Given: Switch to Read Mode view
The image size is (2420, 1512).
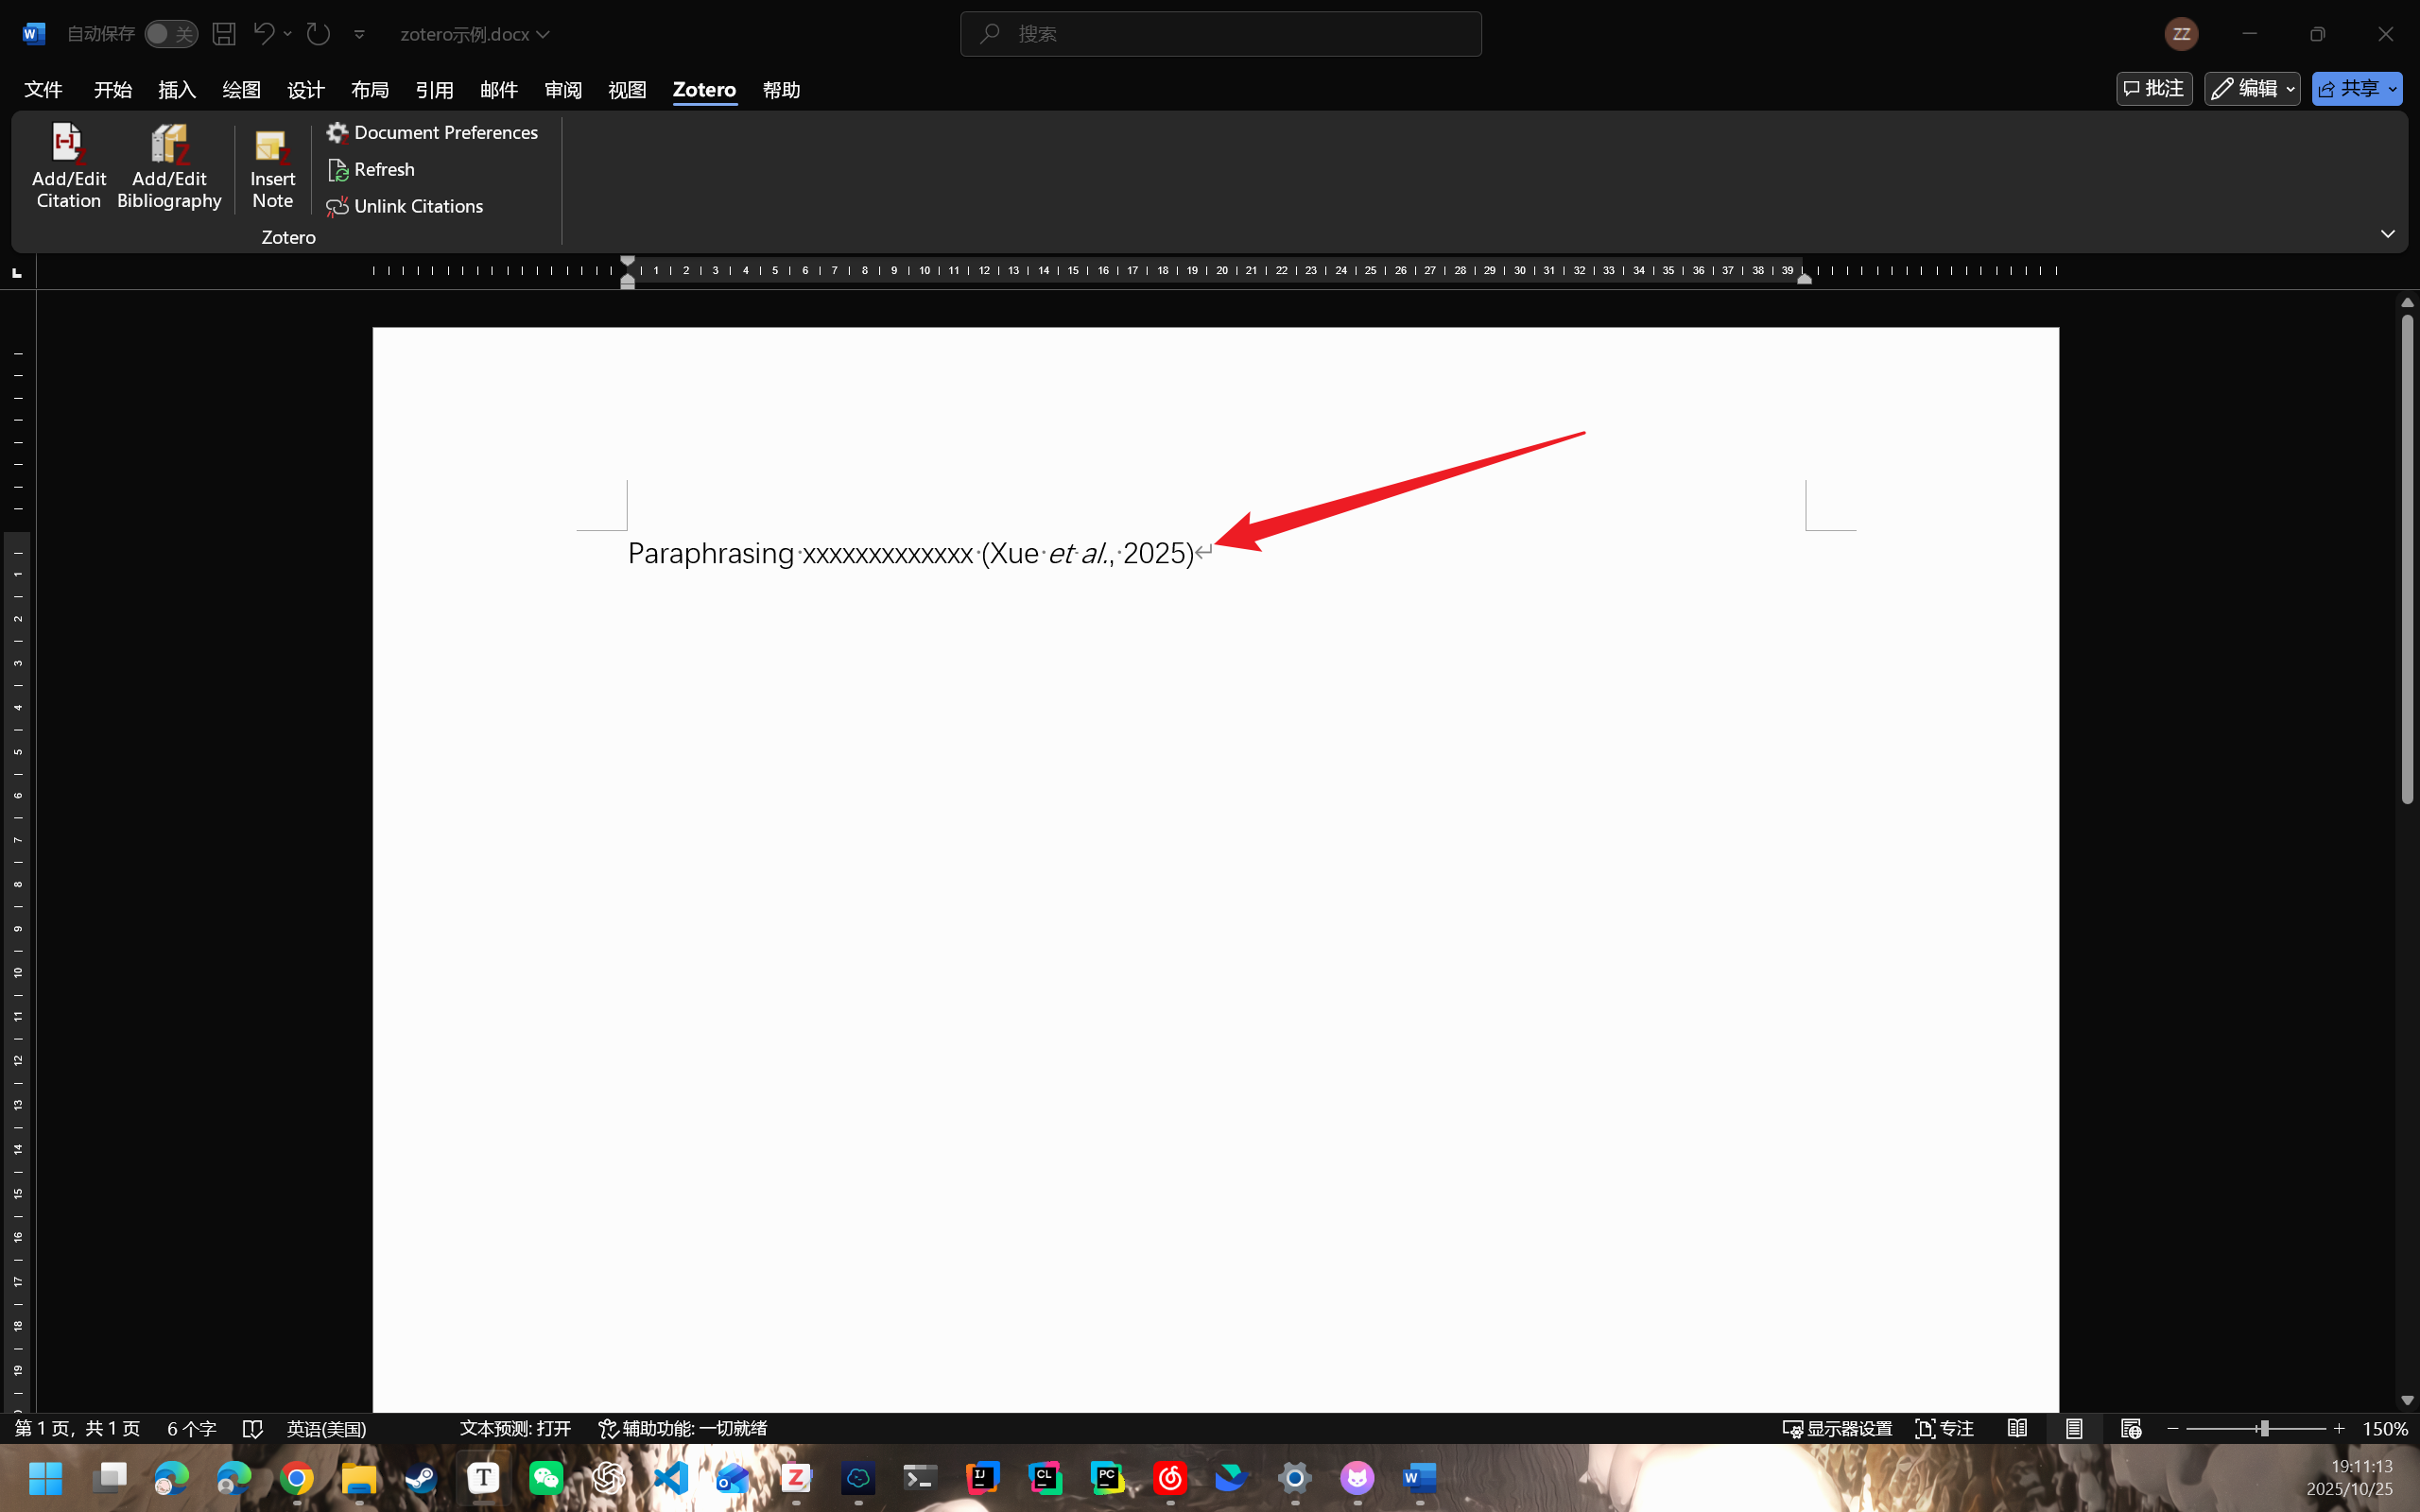Looking at the screenshot, I should tap(2017, 1428).
